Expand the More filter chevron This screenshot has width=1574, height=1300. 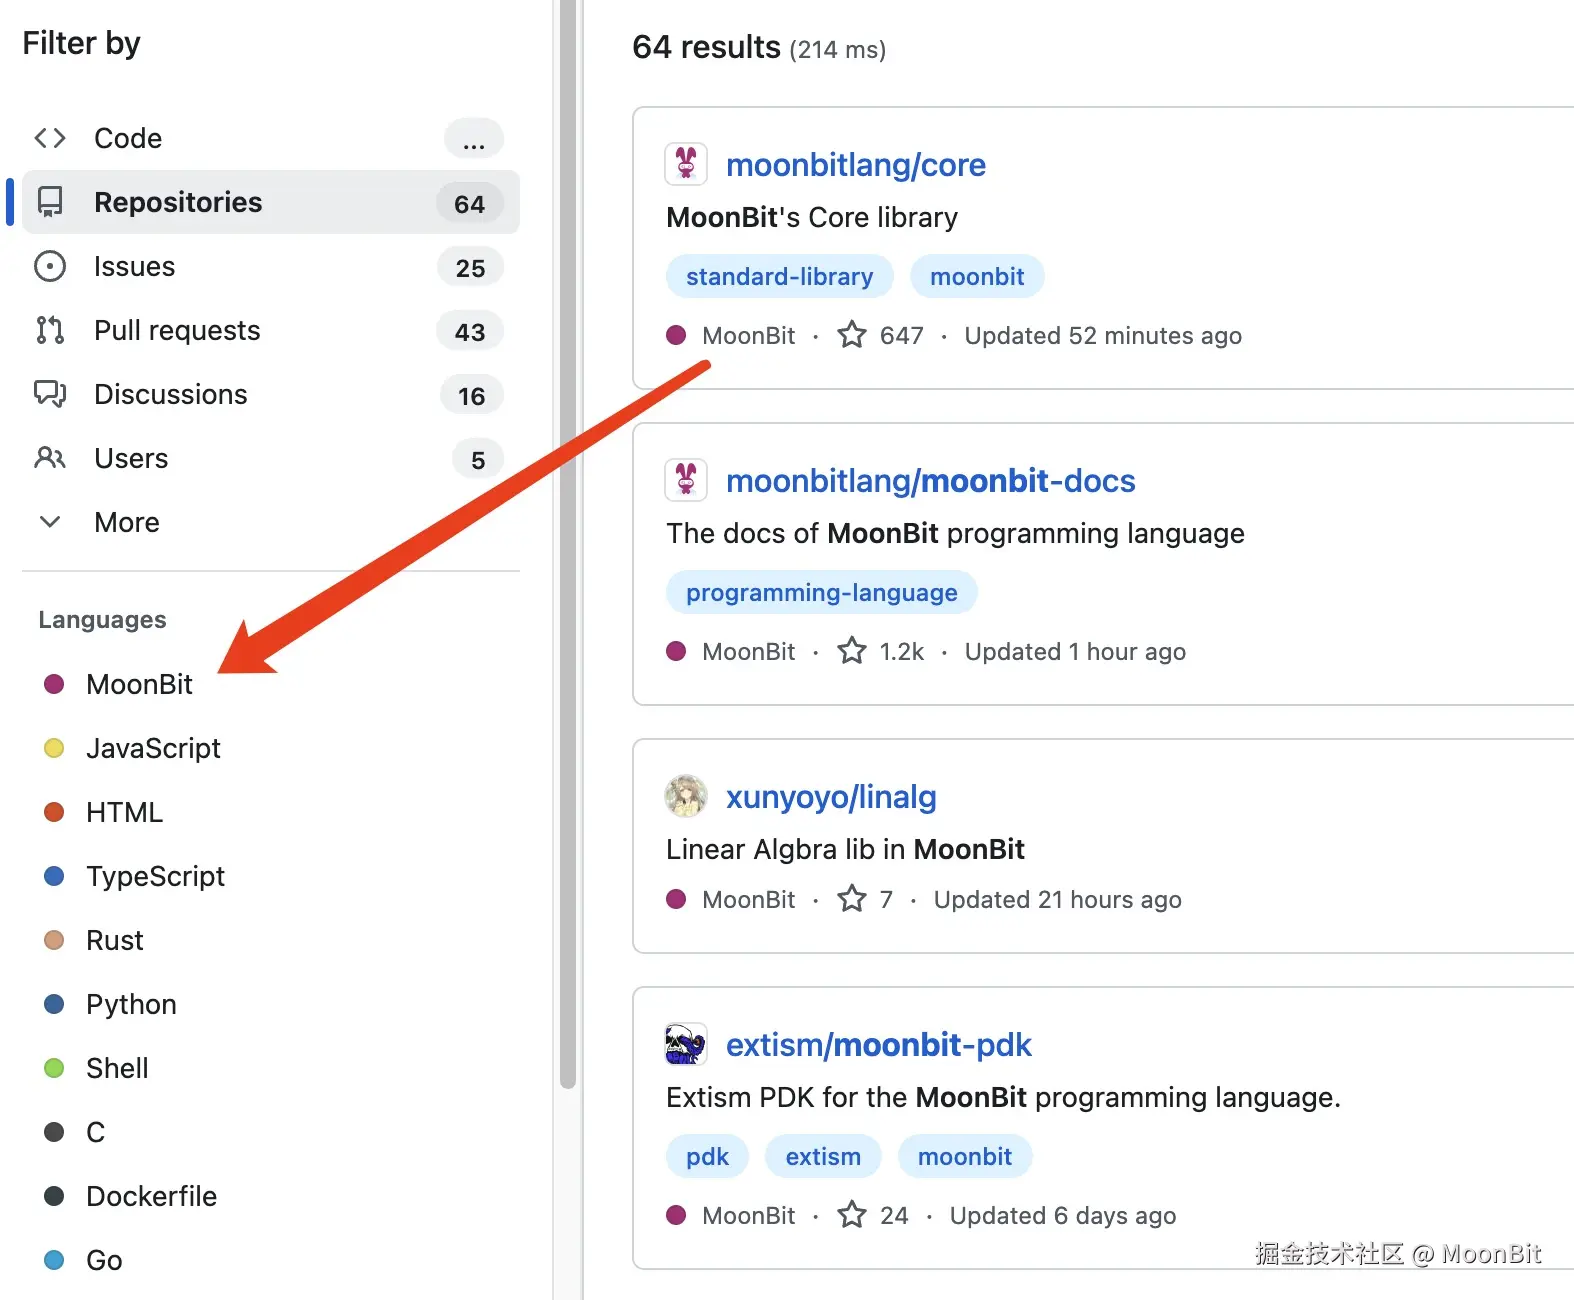[x=50, y=522]
